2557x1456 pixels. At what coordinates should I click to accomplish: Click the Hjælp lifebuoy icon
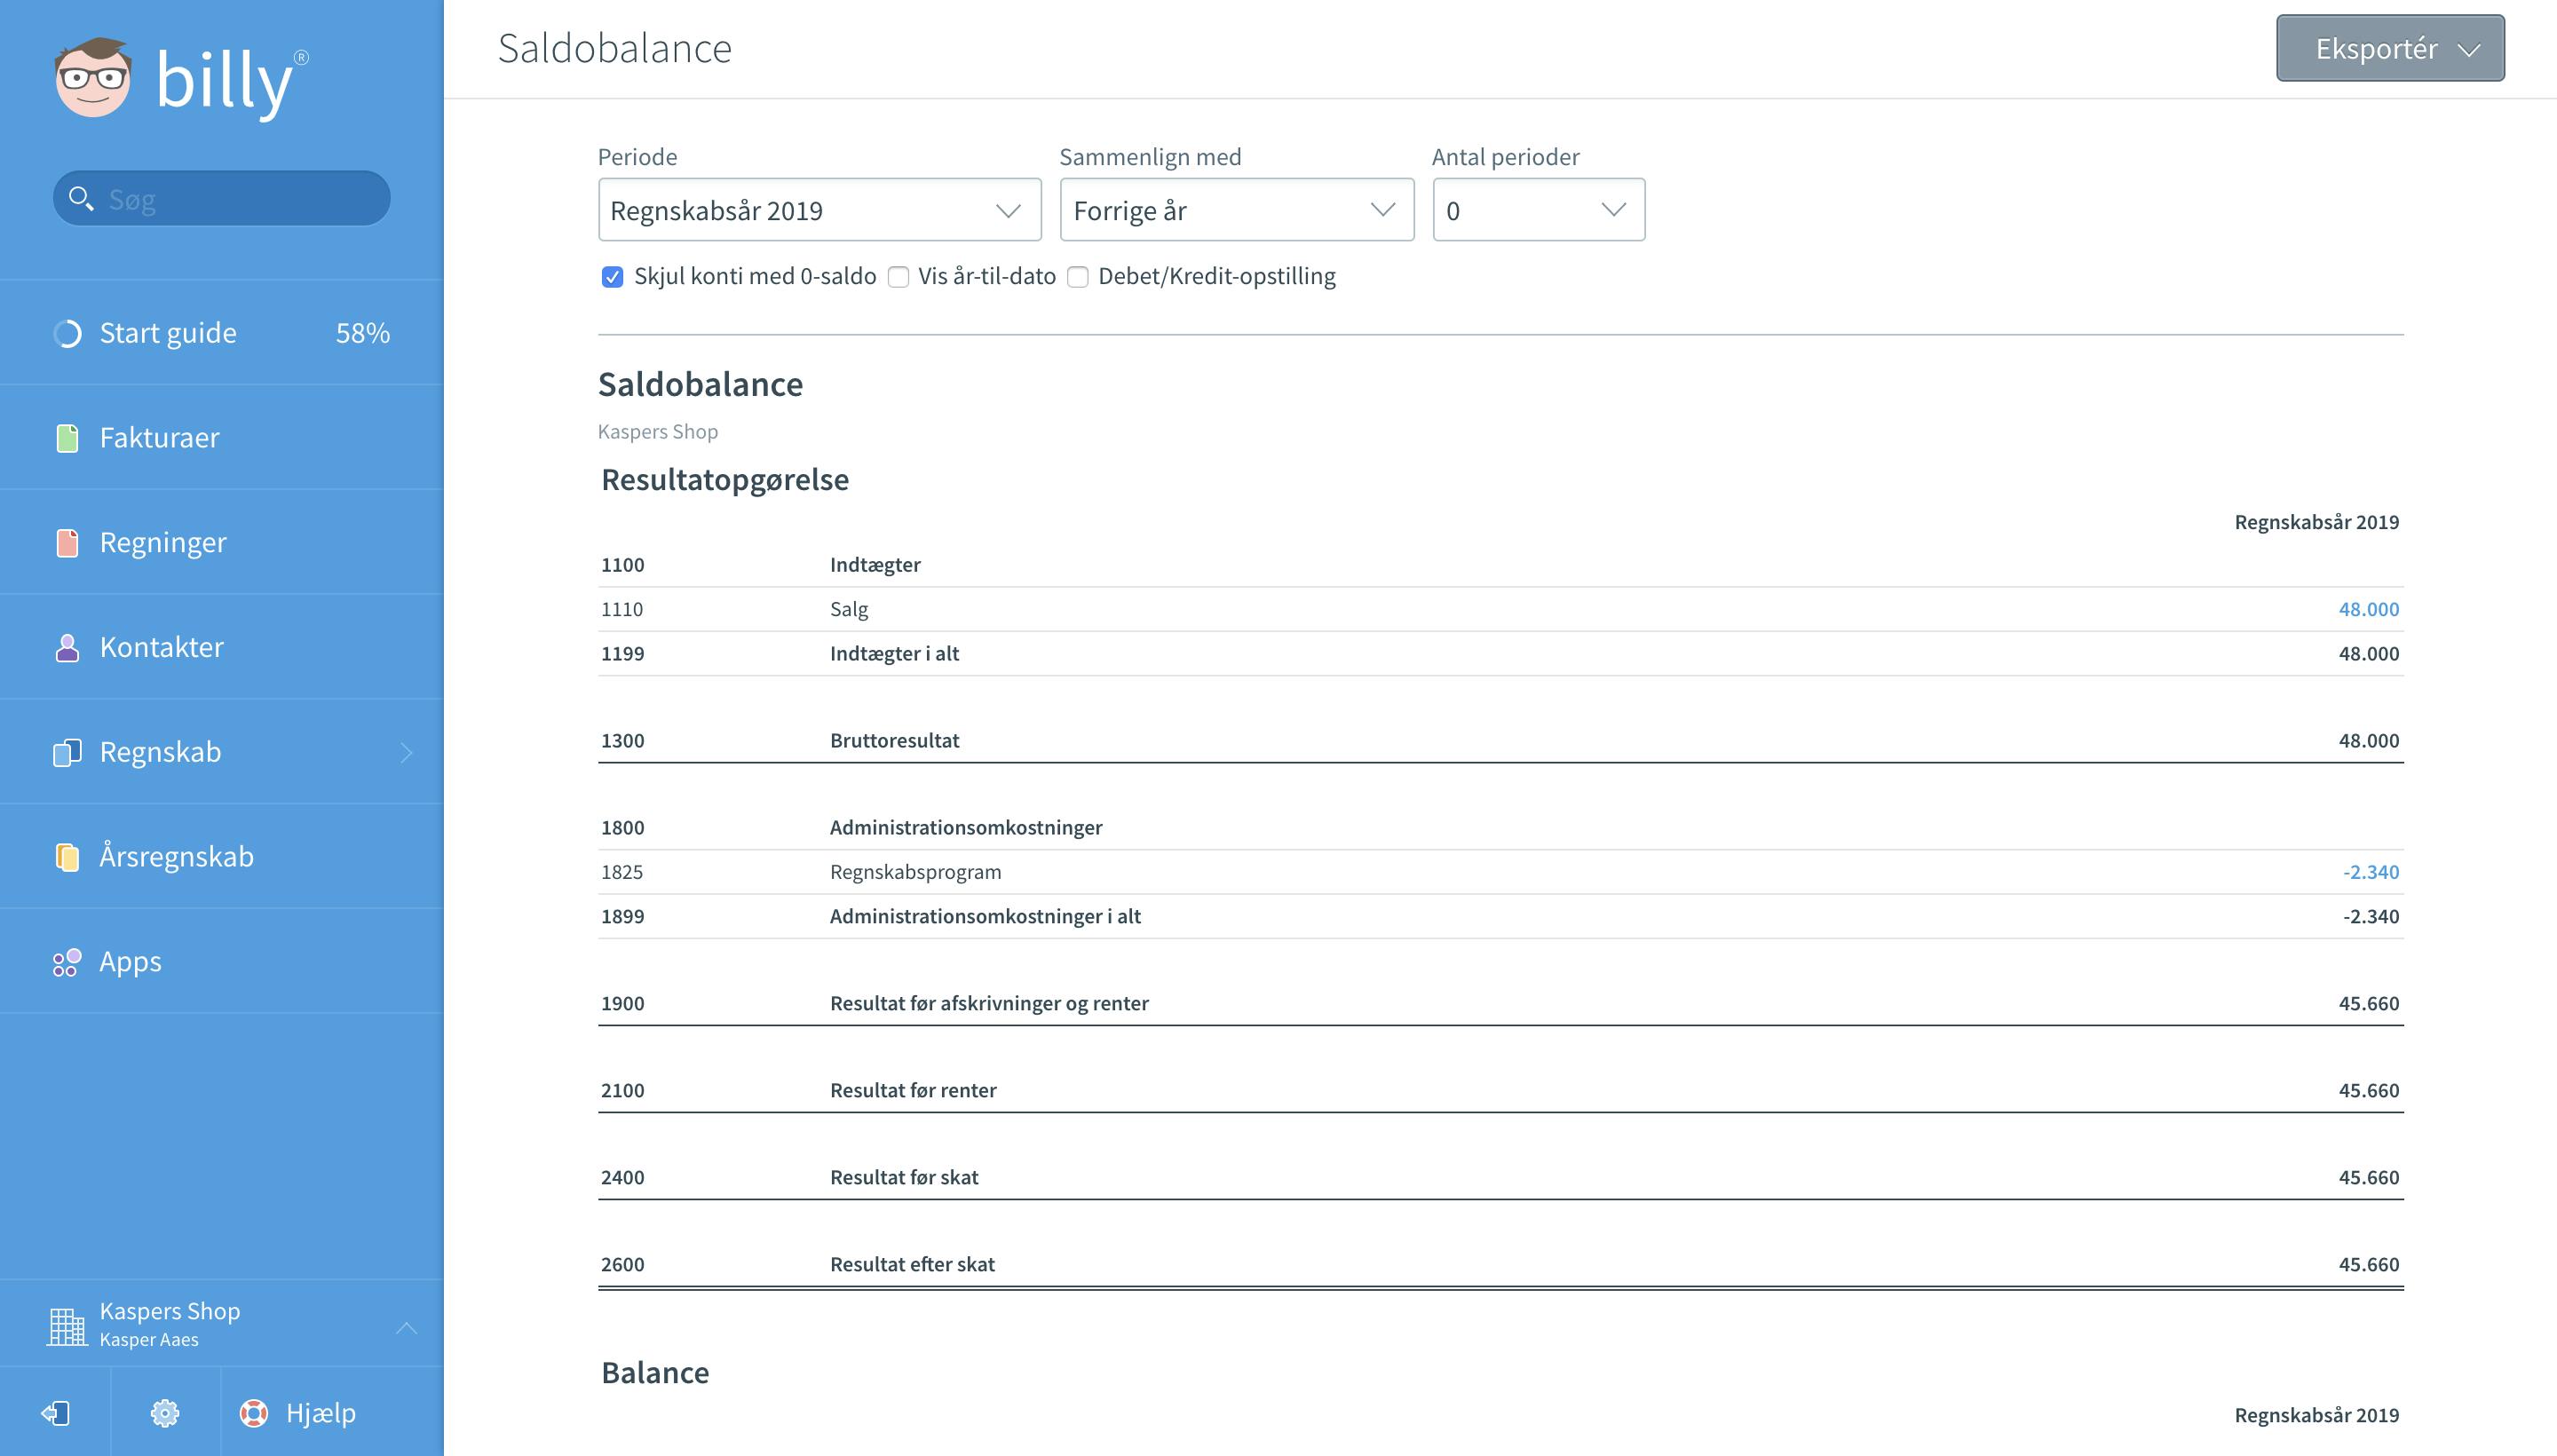pyautogui.click(x=254, y=1413)
